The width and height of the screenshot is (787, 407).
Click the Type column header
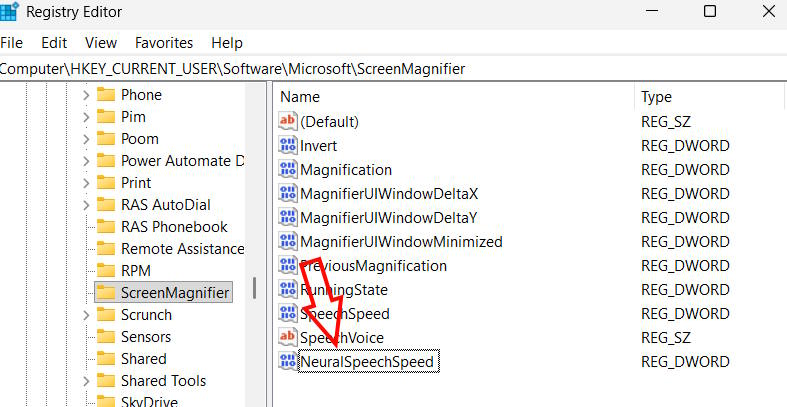click(x=656, y=97)
